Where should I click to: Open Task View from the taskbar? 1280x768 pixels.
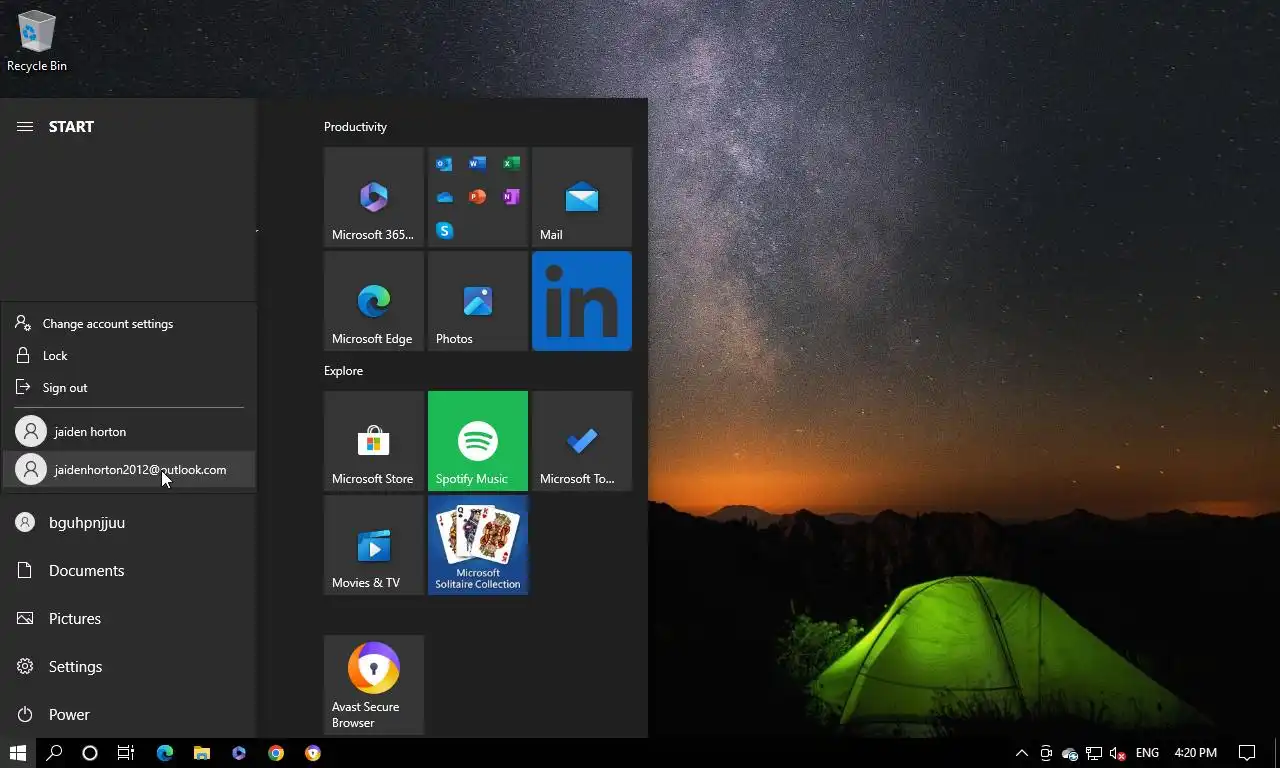pyautogui.click(x=126, y=753)
